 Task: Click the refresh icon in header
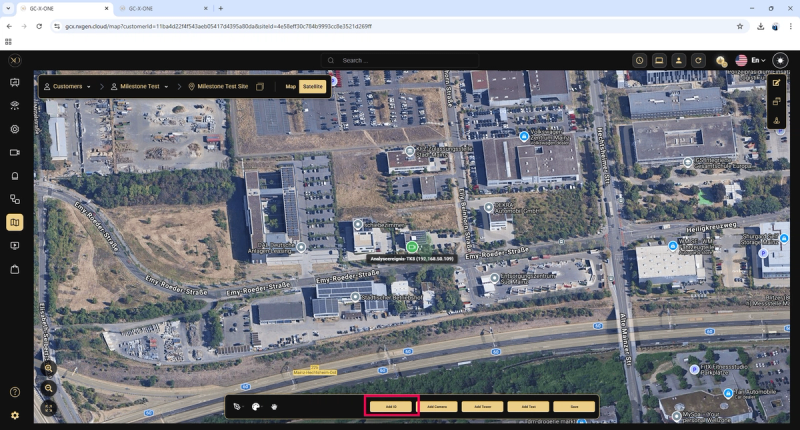[698, 60]
